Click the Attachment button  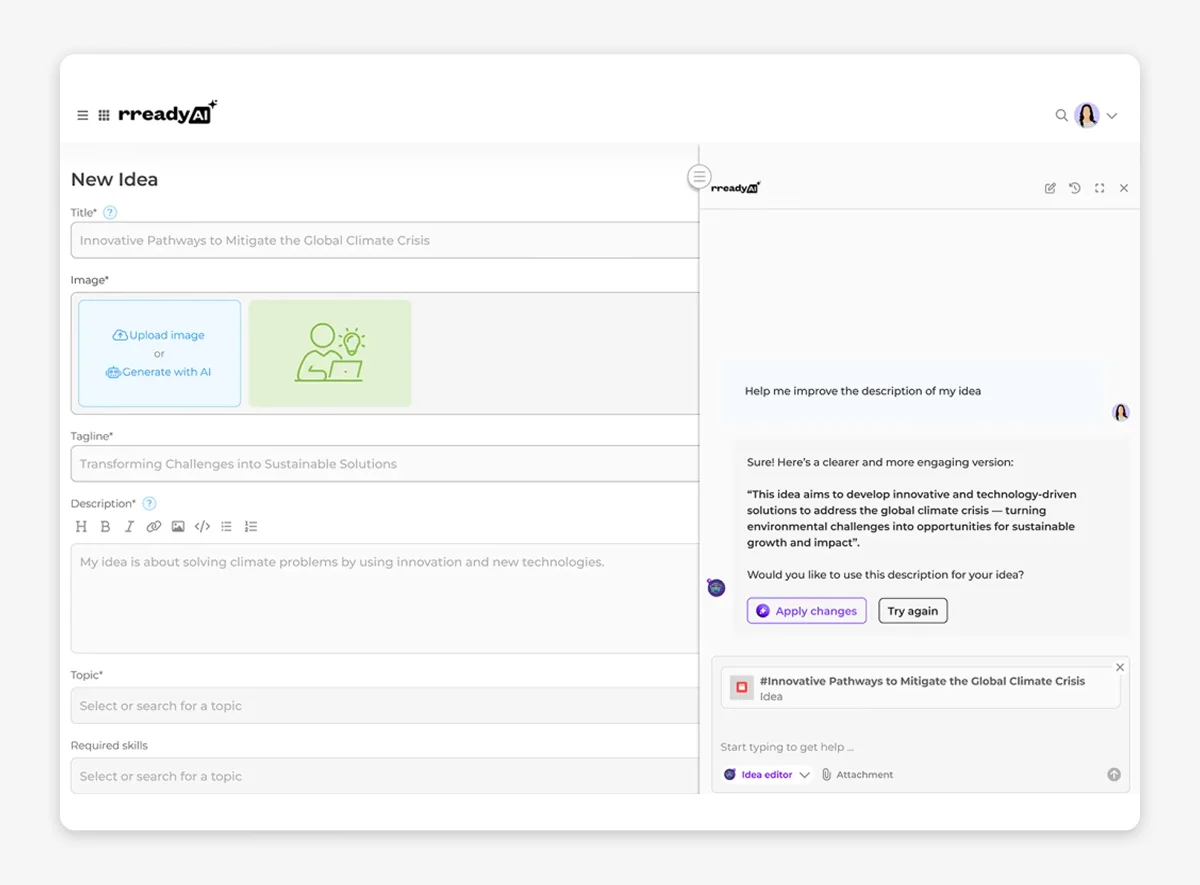[x=858, y=775]
